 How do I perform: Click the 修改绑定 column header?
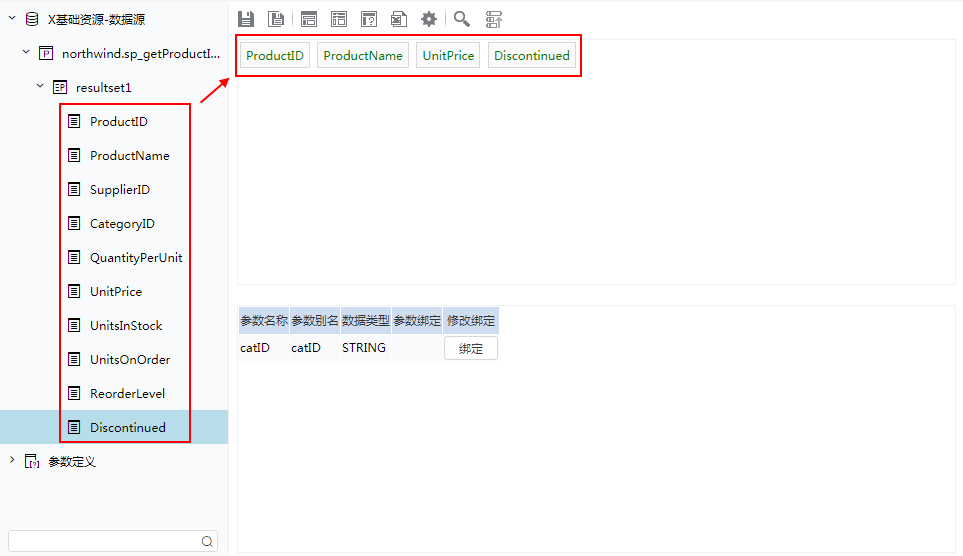click(471, 321)
